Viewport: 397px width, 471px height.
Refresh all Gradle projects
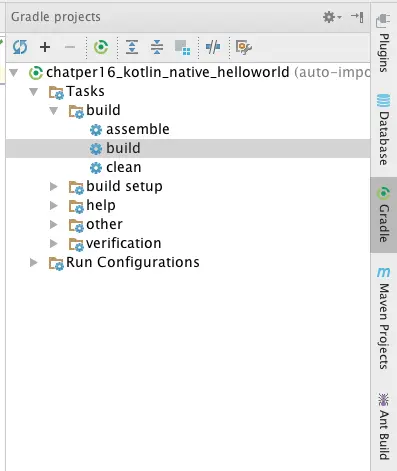point(20,47)
